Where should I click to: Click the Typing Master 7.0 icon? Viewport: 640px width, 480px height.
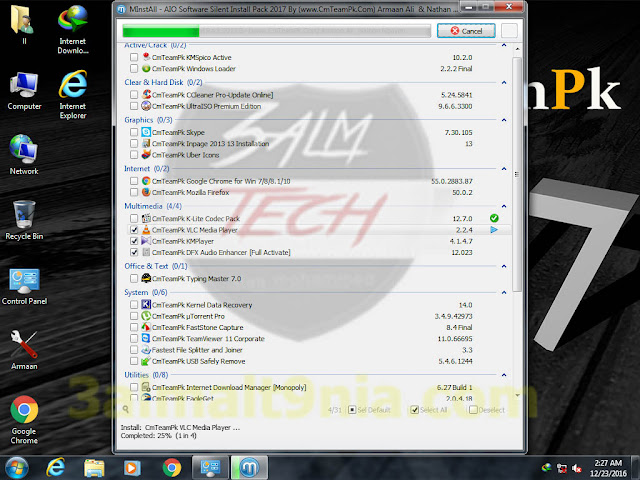coord(146,278)
